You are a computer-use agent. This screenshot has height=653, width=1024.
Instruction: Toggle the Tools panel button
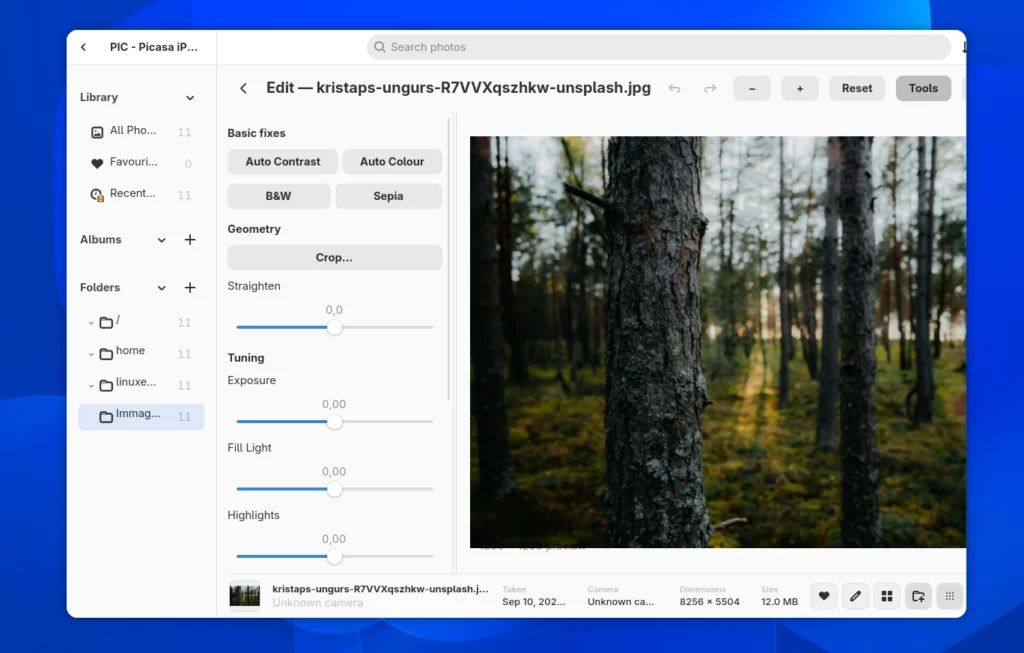pyautogui.click(x=923, y=88)
